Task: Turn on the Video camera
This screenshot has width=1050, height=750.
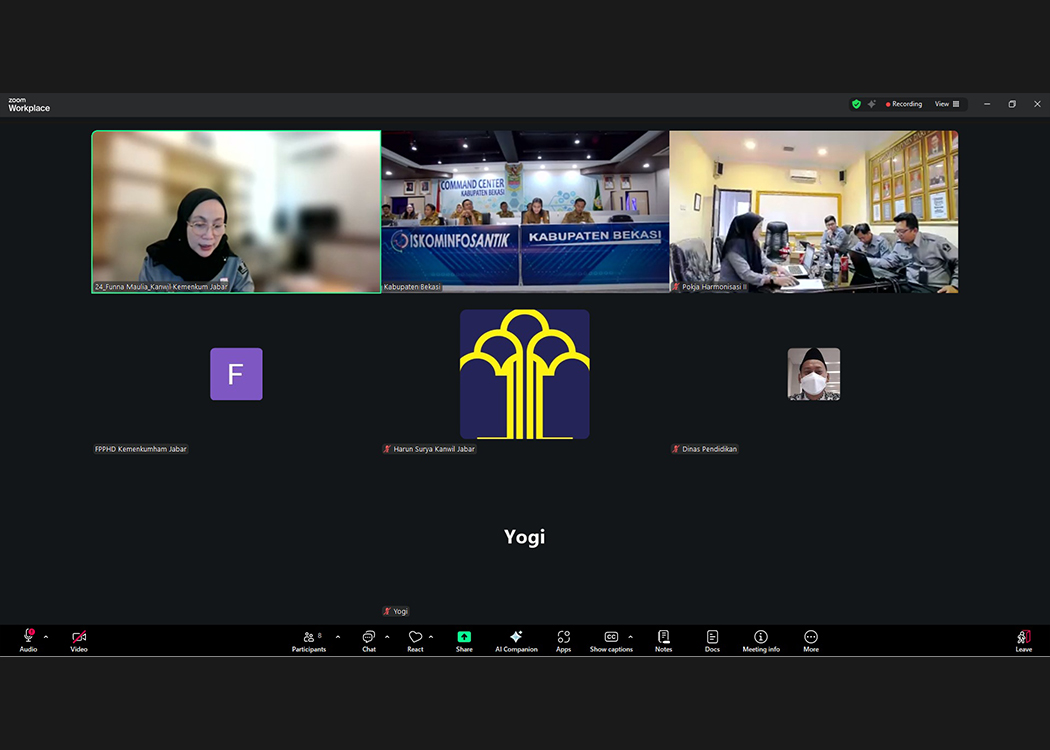Action: tap(79, 638)
